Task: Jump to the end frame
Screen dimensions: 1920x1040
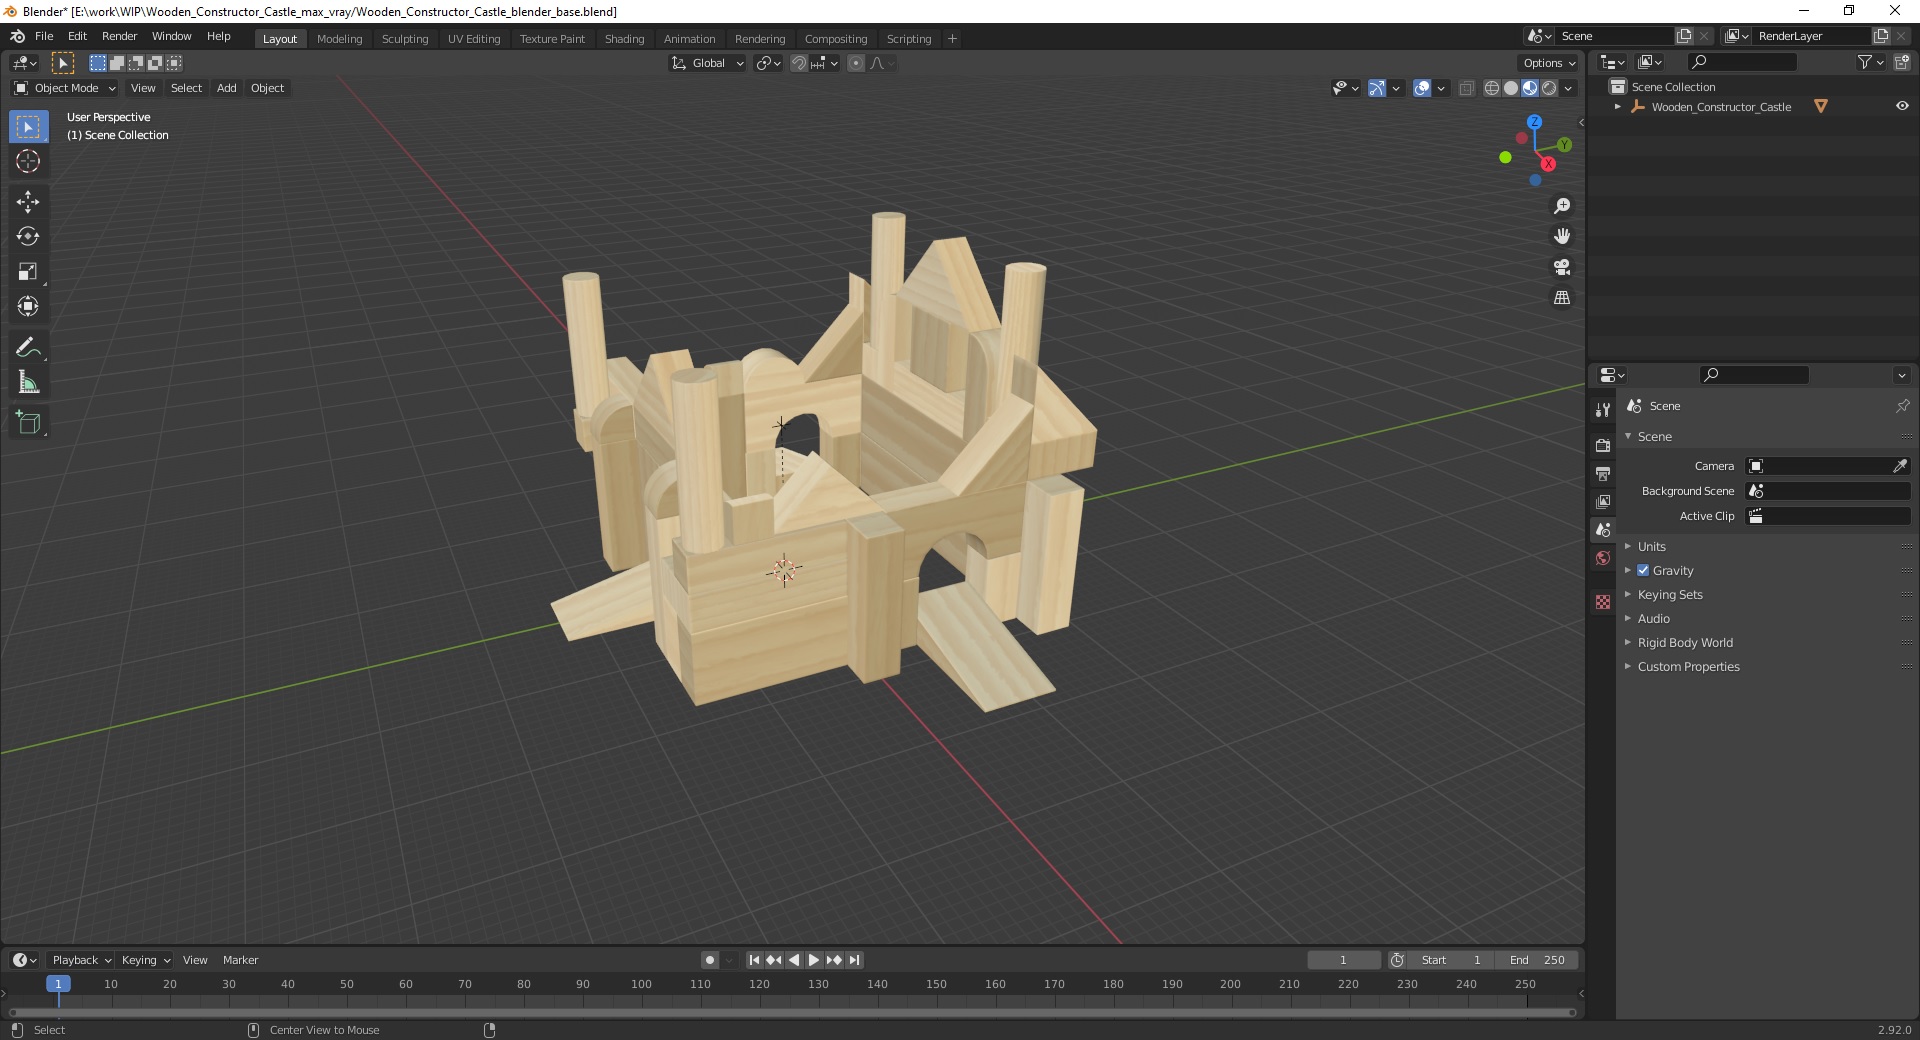Action: 854,960
